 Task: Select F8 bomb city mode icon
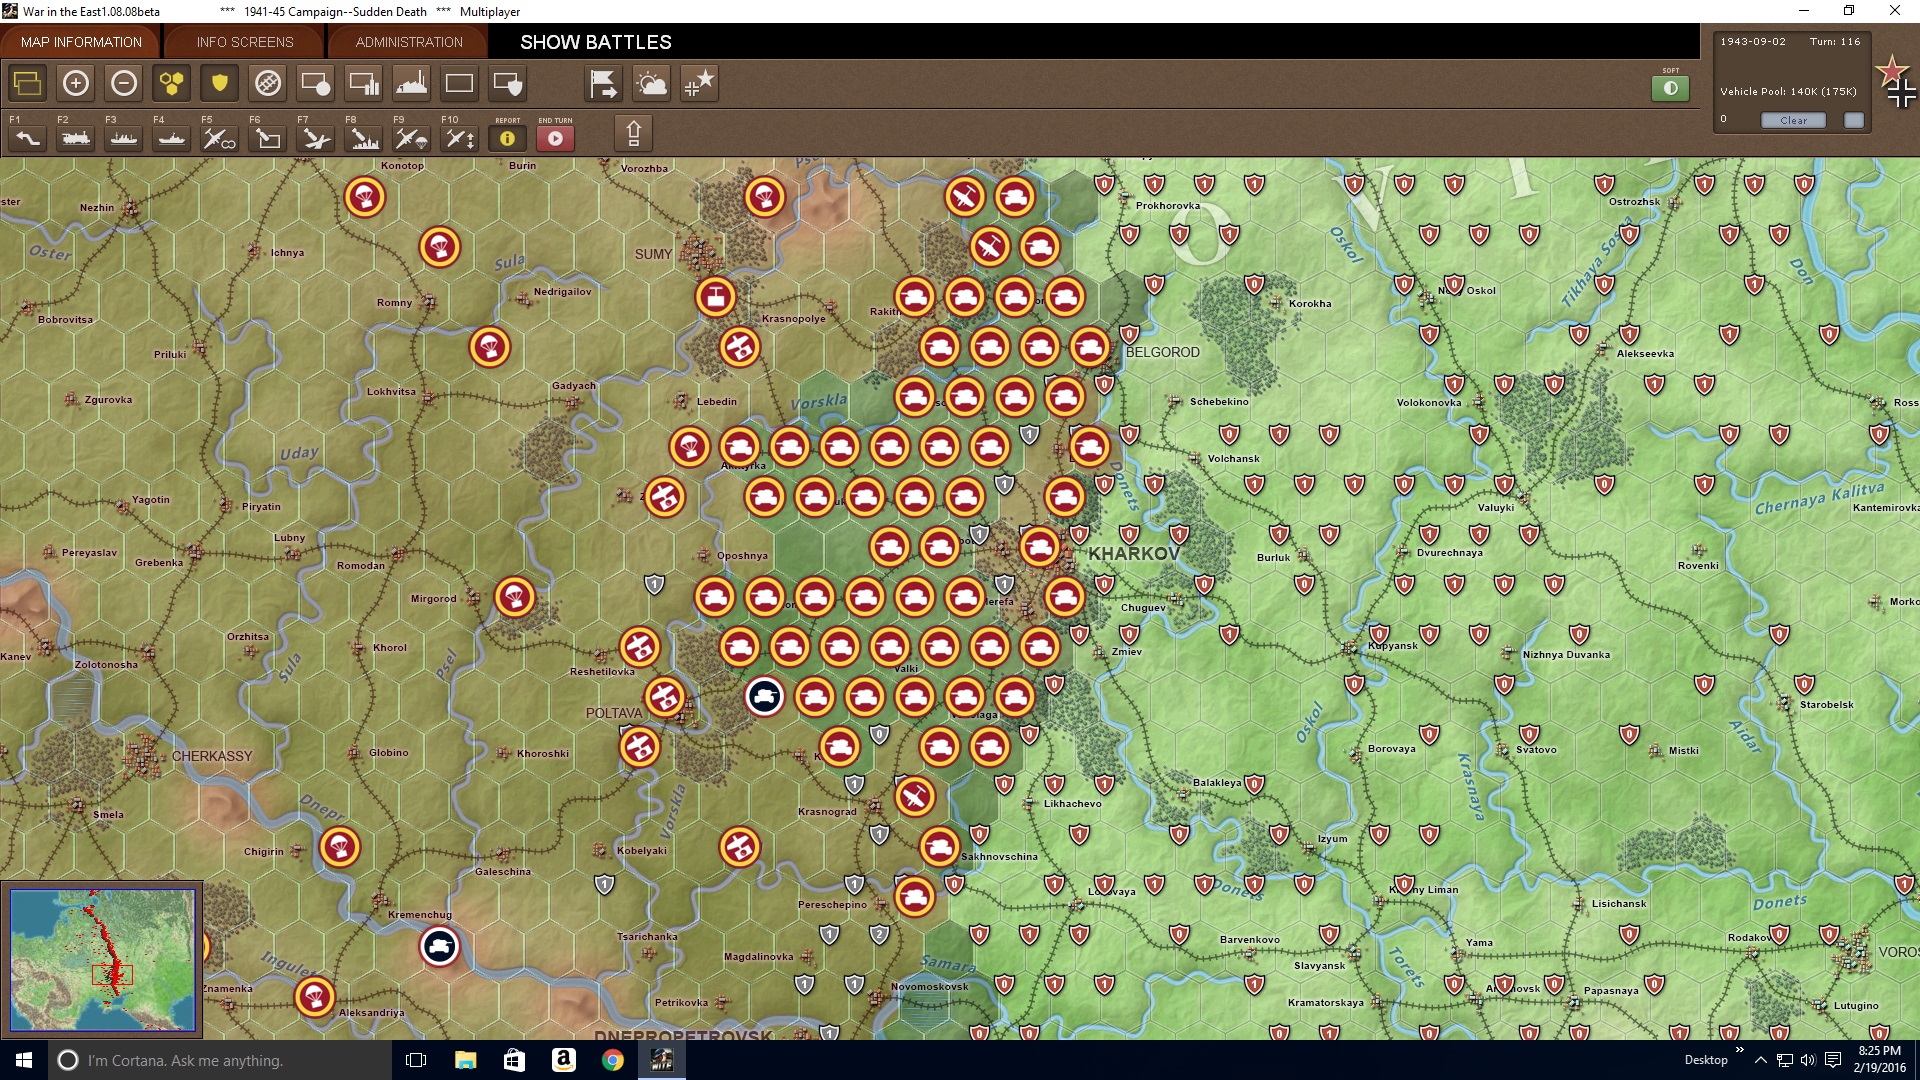(x=364, y=138)
